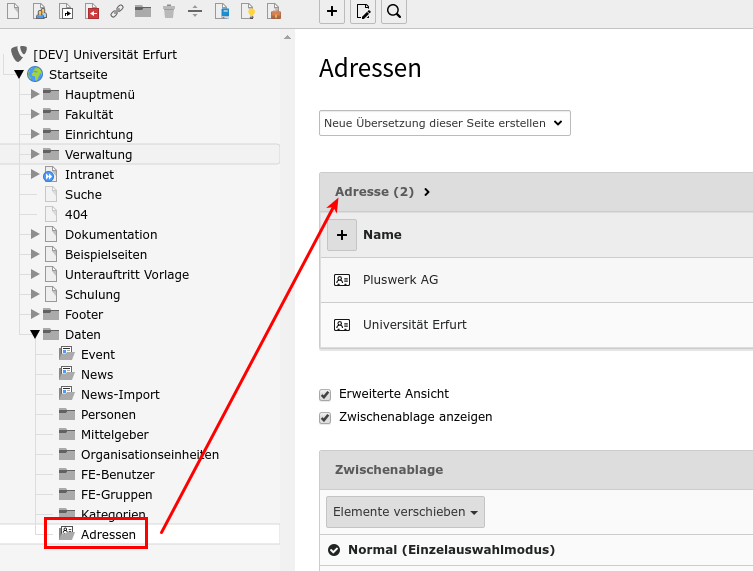Open the Elemente verschieben dropdown
Image resolution: width=753 pixels, height=571 pixels.
[x=405, y=512]
